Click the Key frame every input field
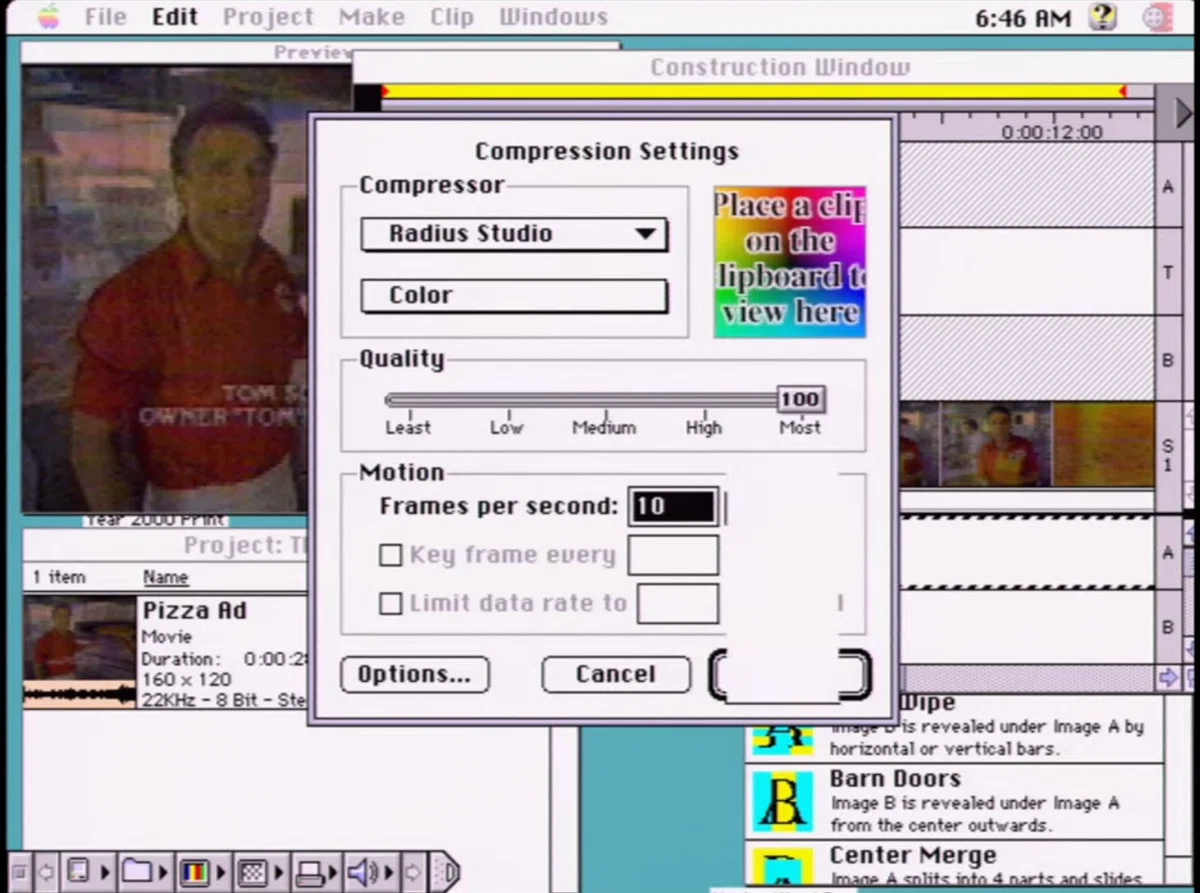Screen dimensions: 1200x893 [x=673, y=555]
